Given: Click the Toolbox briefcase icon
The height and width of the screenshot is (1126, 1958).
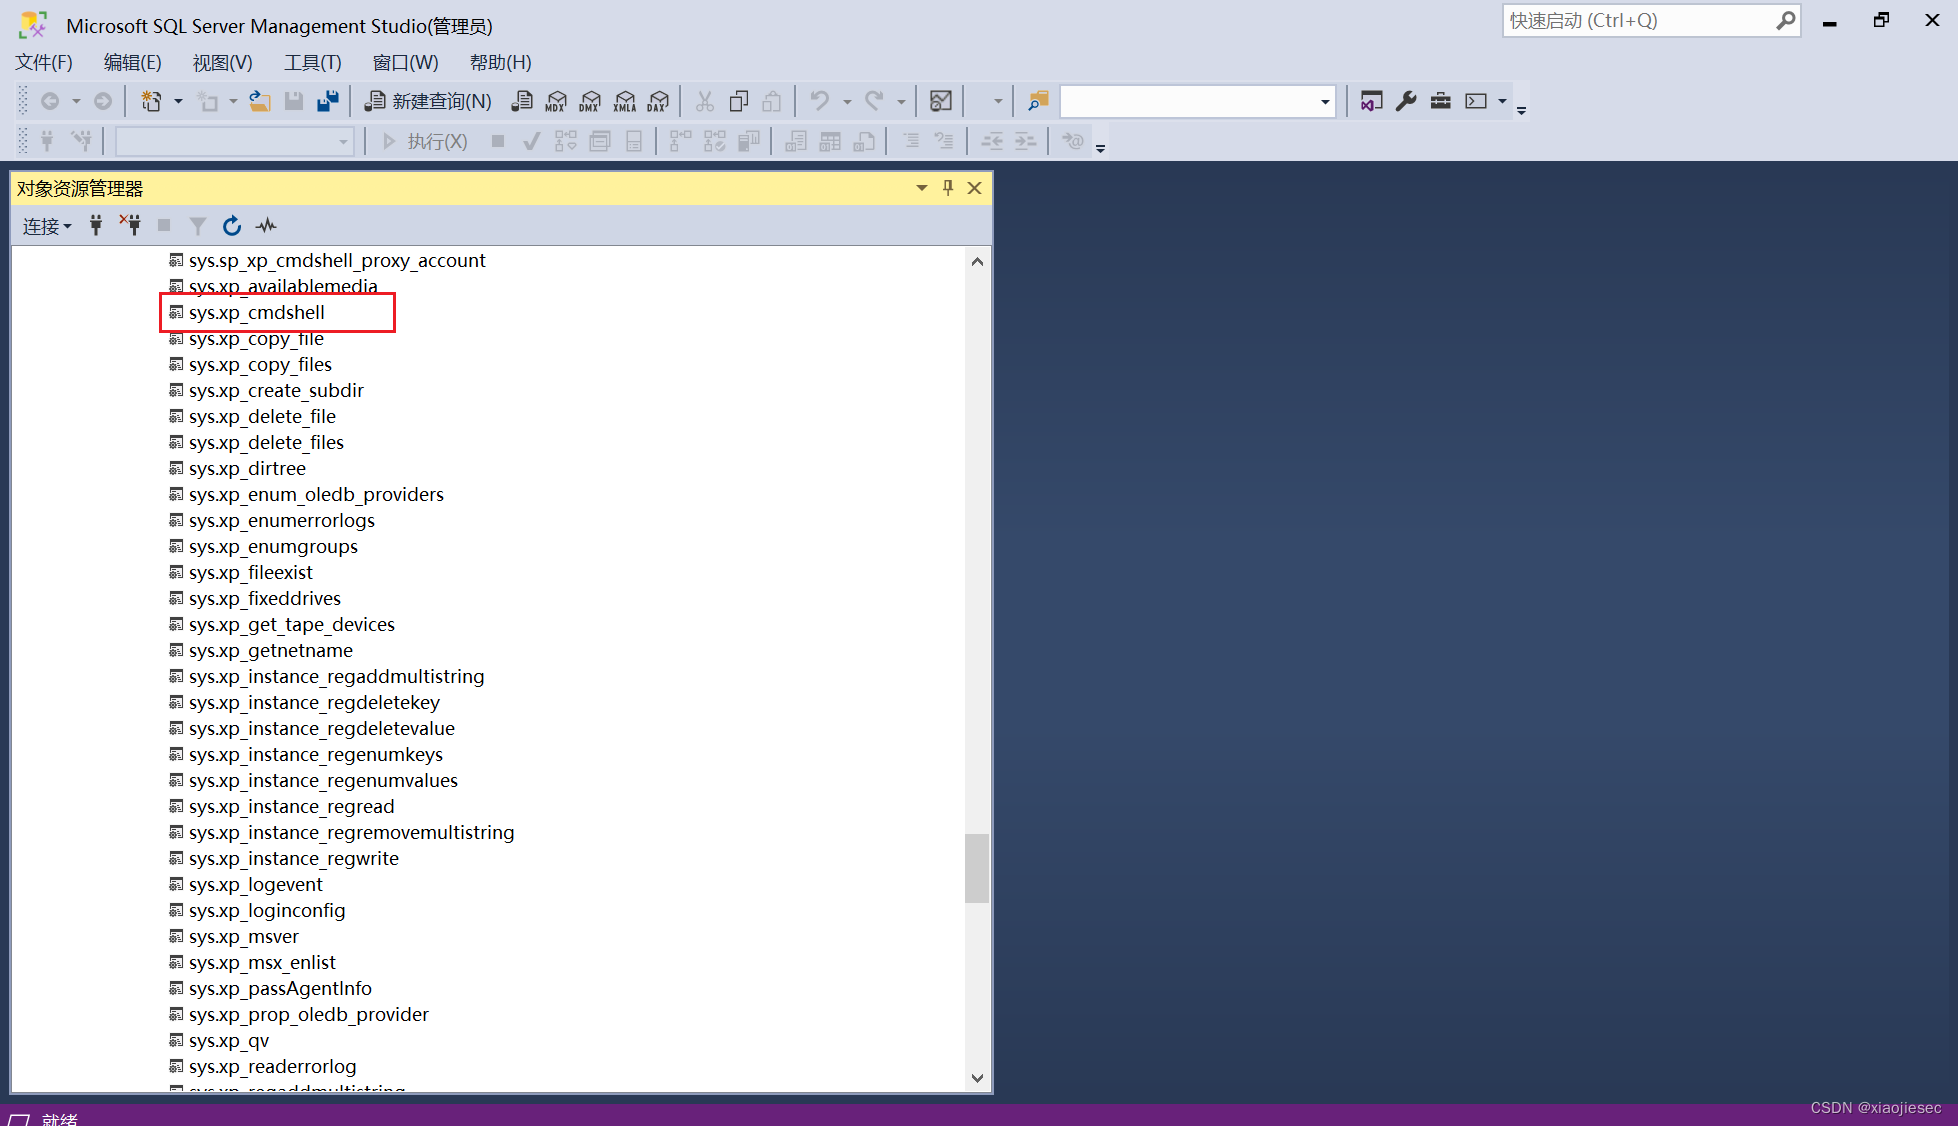Looking at the screenshot, I should point(1440,101).
